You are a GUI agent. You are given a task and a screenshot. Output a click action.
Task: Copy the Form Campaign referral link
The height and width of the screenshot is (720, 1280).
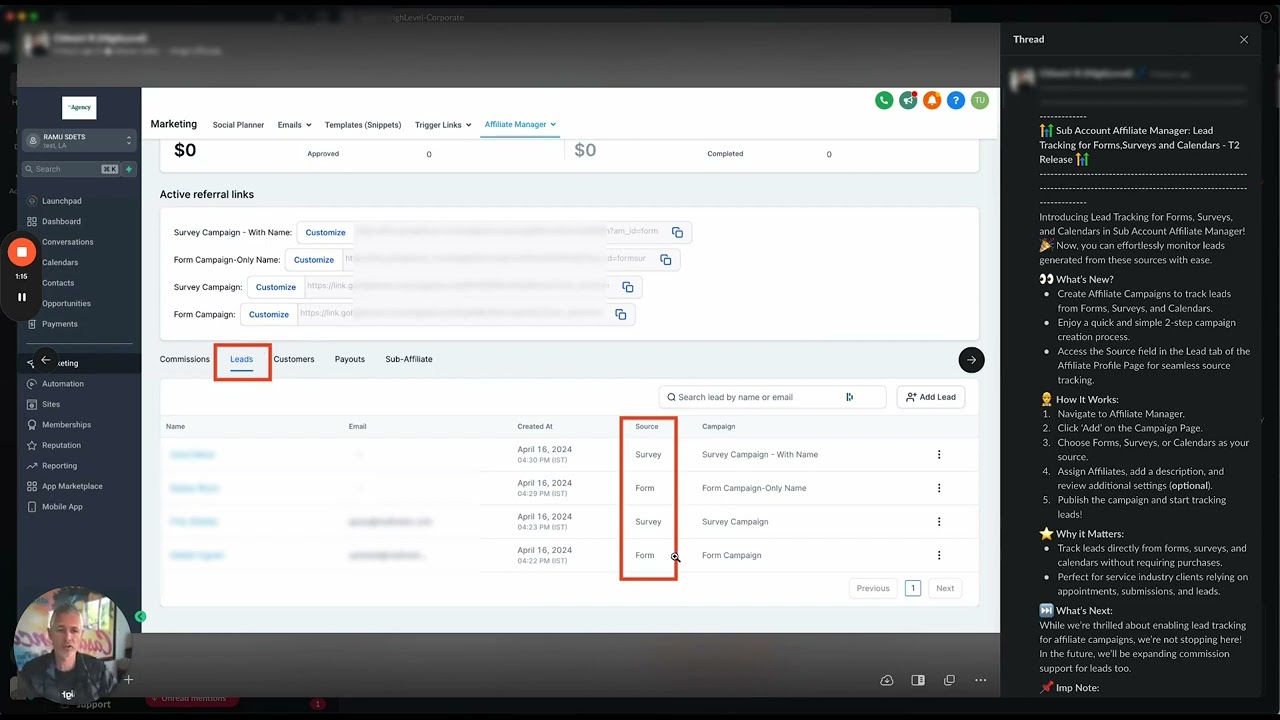pyautogui.click(x=621, y=314)
